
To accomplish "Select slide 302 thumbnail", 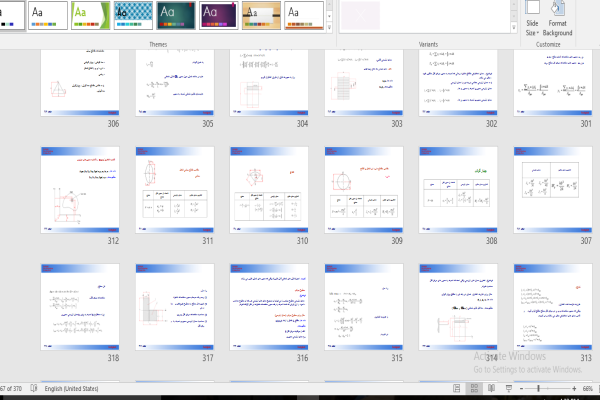I will coord(458,82).
